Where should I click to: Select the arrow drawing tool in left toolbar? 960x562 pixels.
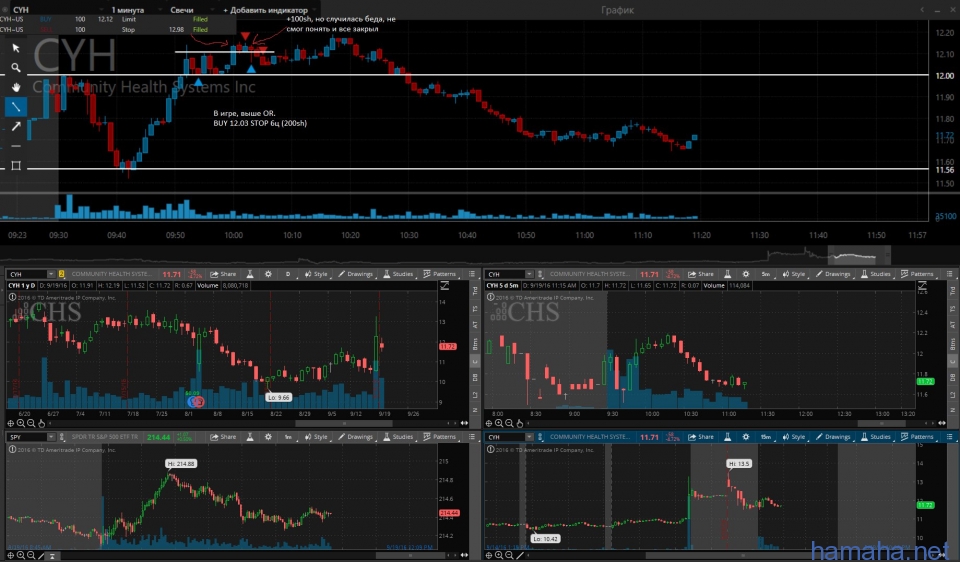(x=16, y=126)
